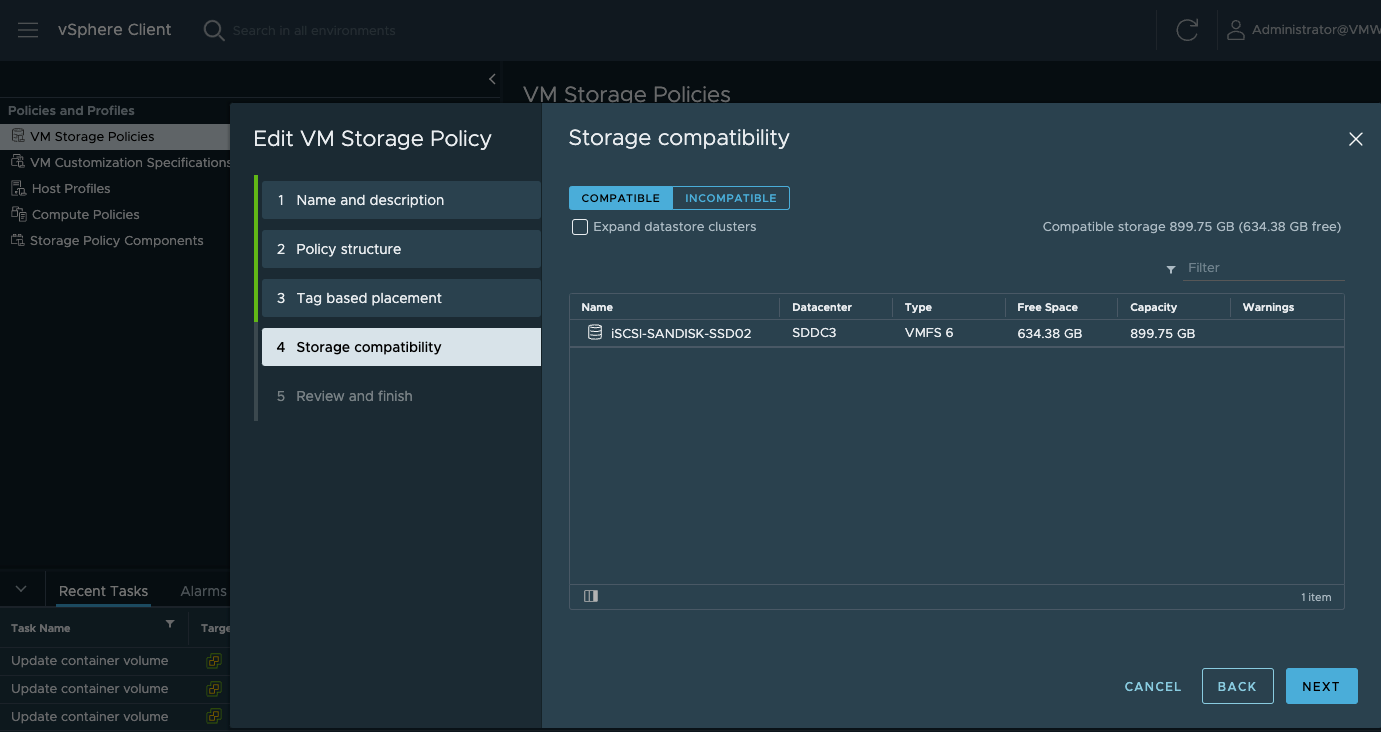Click the filter funnel icon
1381x732 pixels.
coord(1171,270)
